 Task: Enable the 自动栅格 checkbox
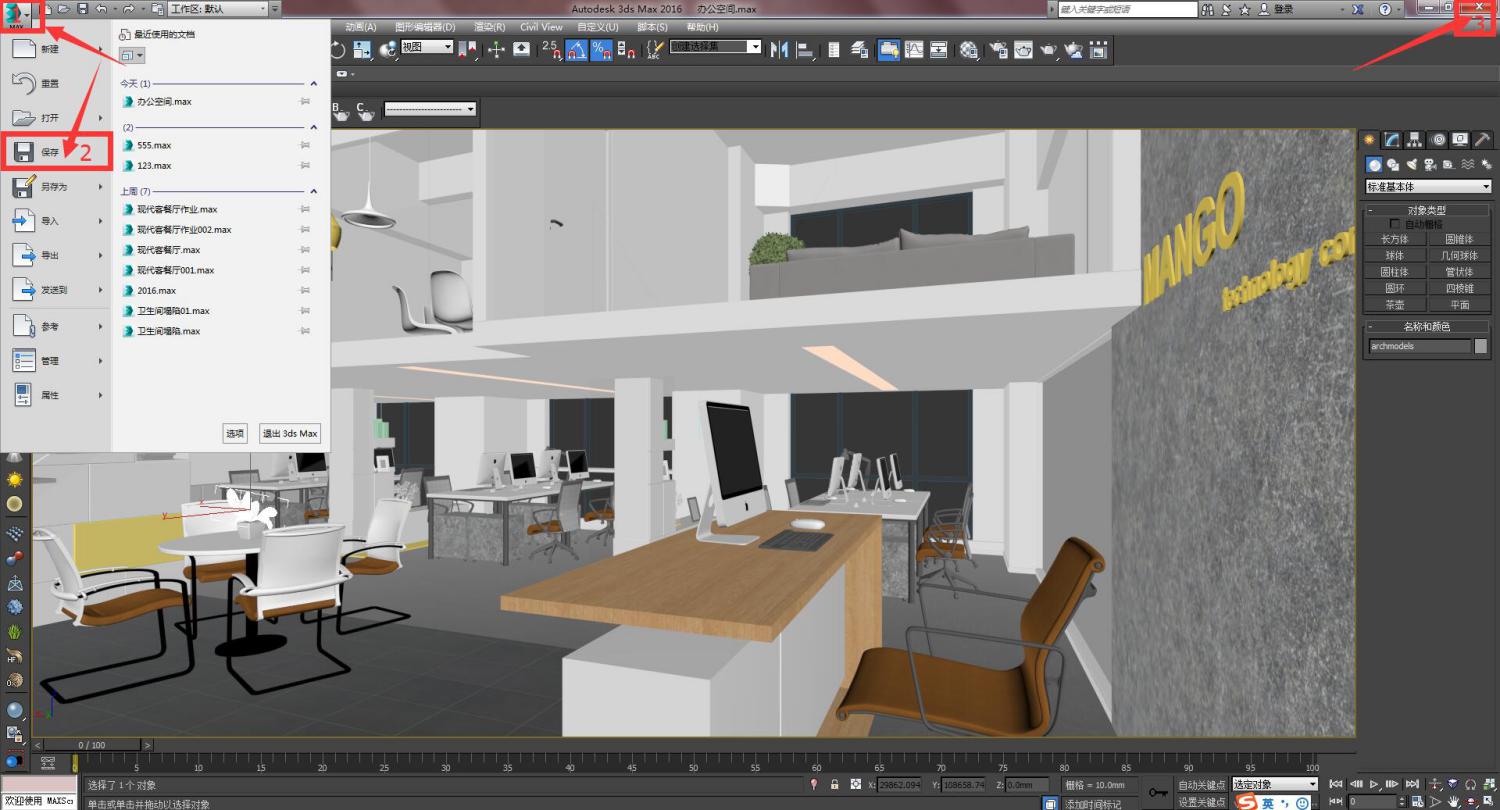[x=1396, y=225]
